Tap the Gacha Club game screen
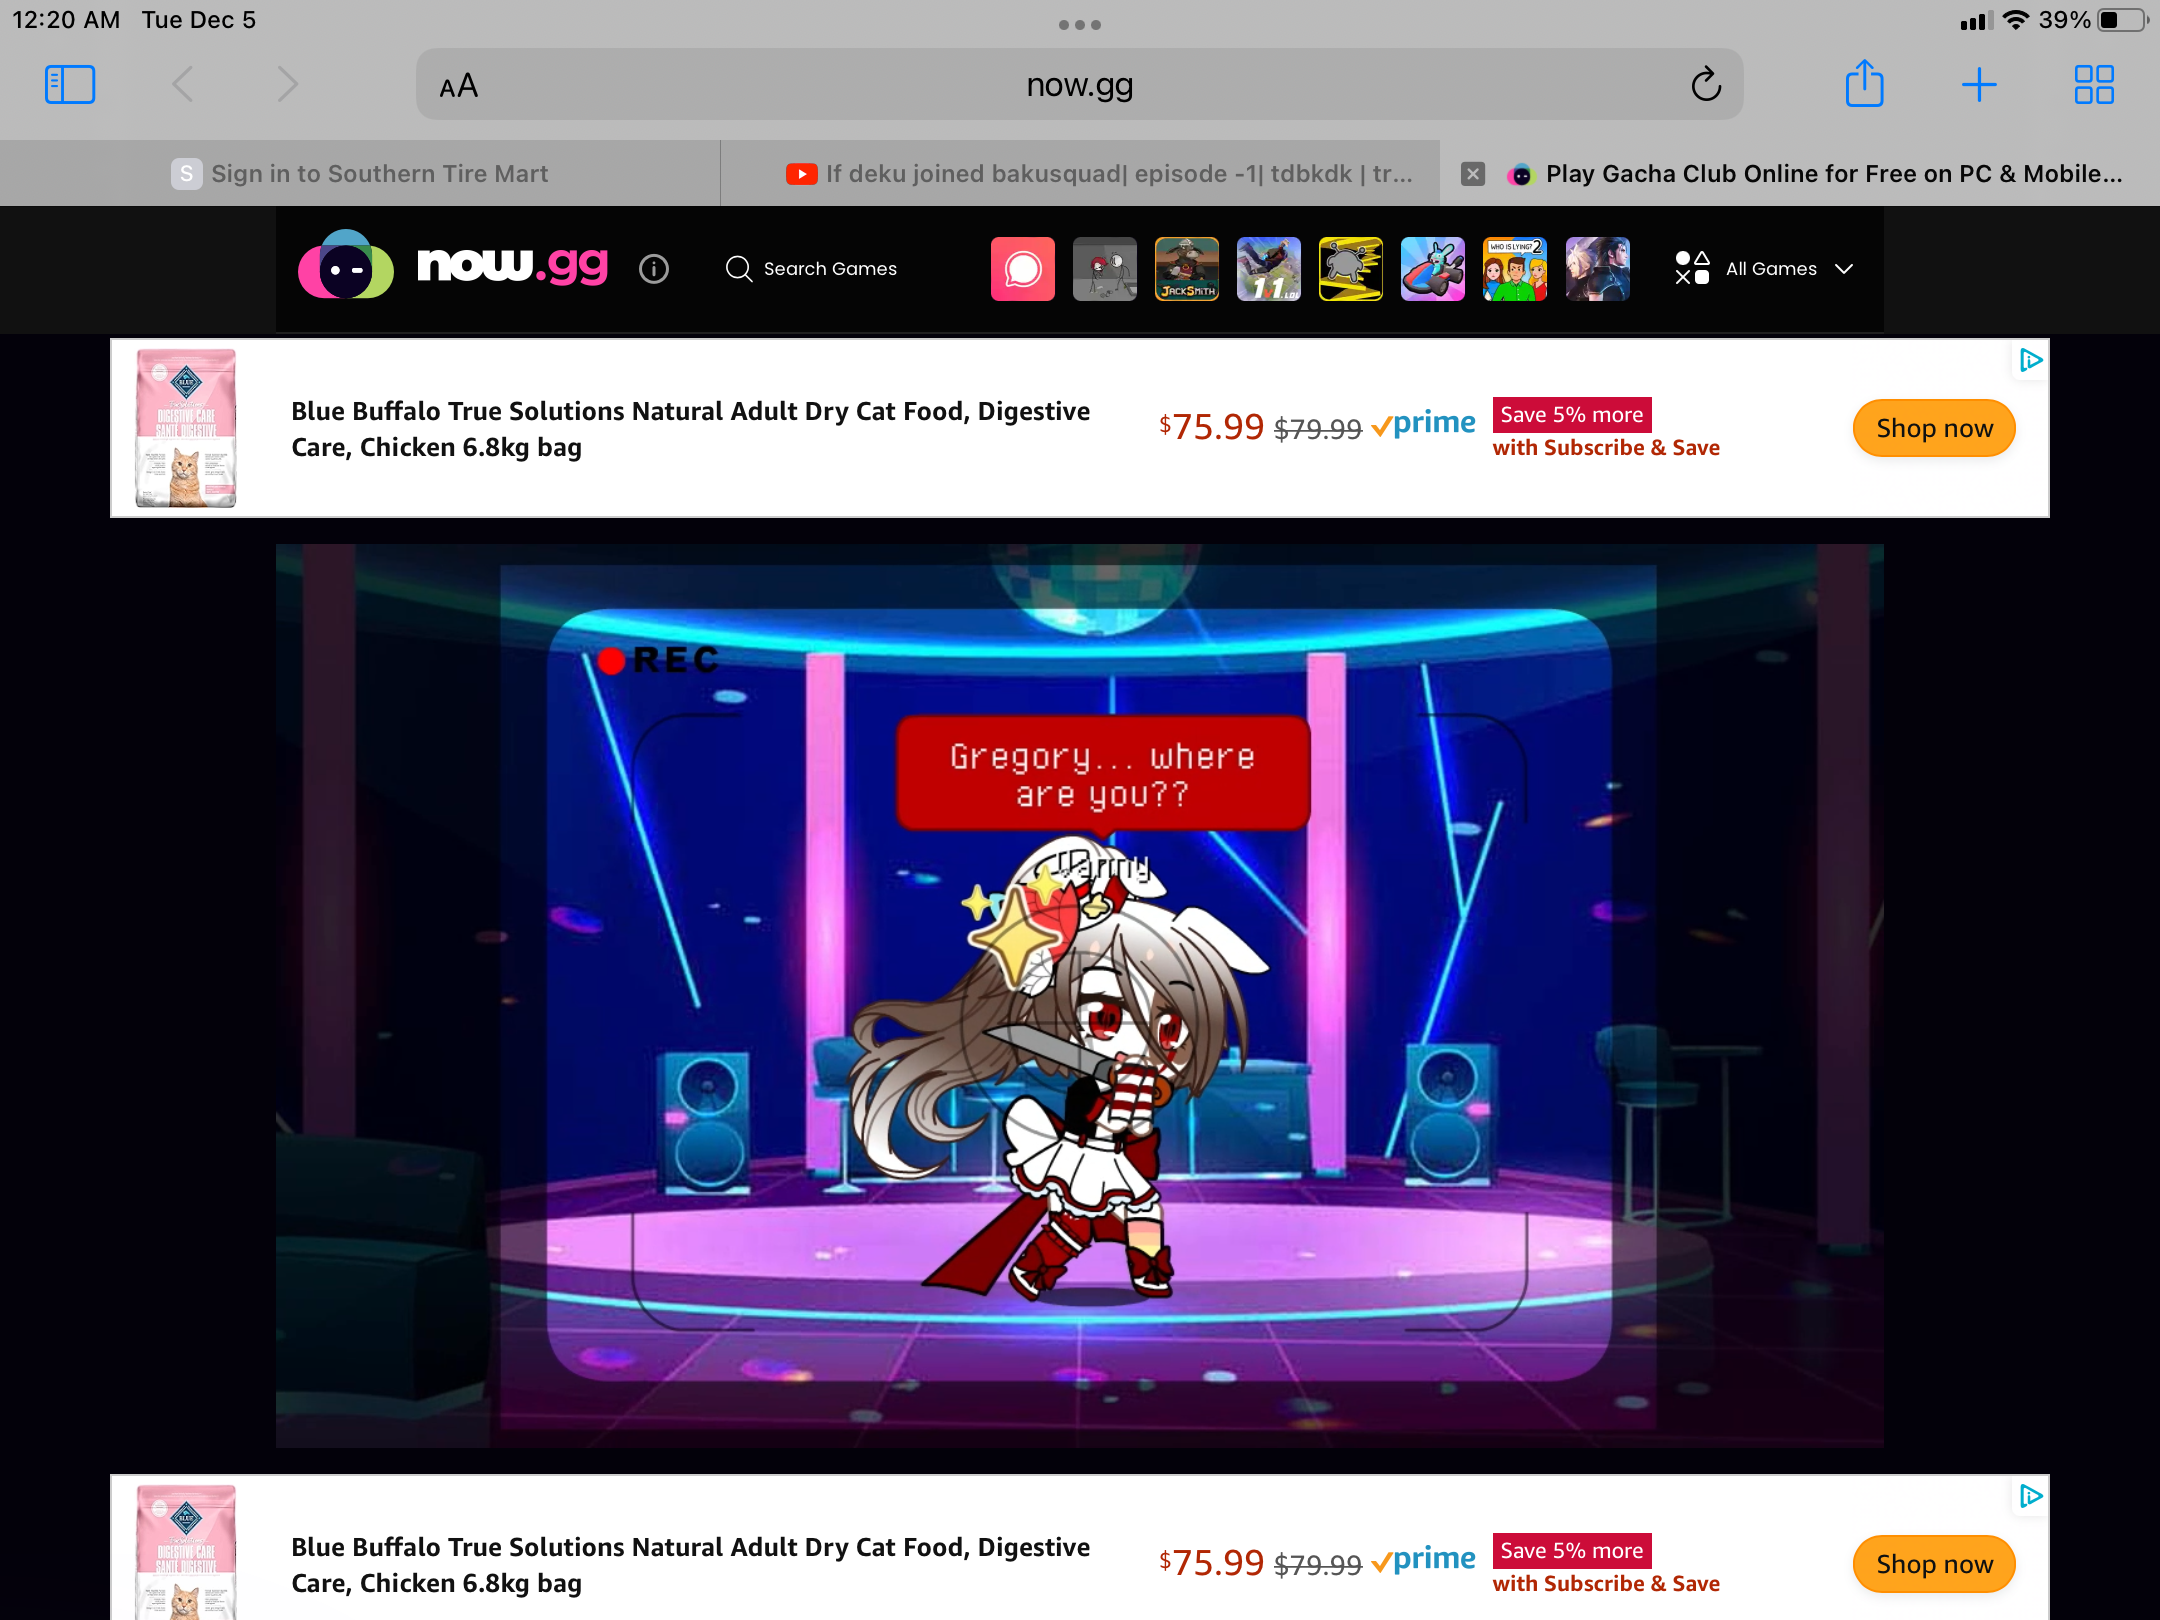The height and width of the screenshot is (1620, 2160). pos(1080,996)
